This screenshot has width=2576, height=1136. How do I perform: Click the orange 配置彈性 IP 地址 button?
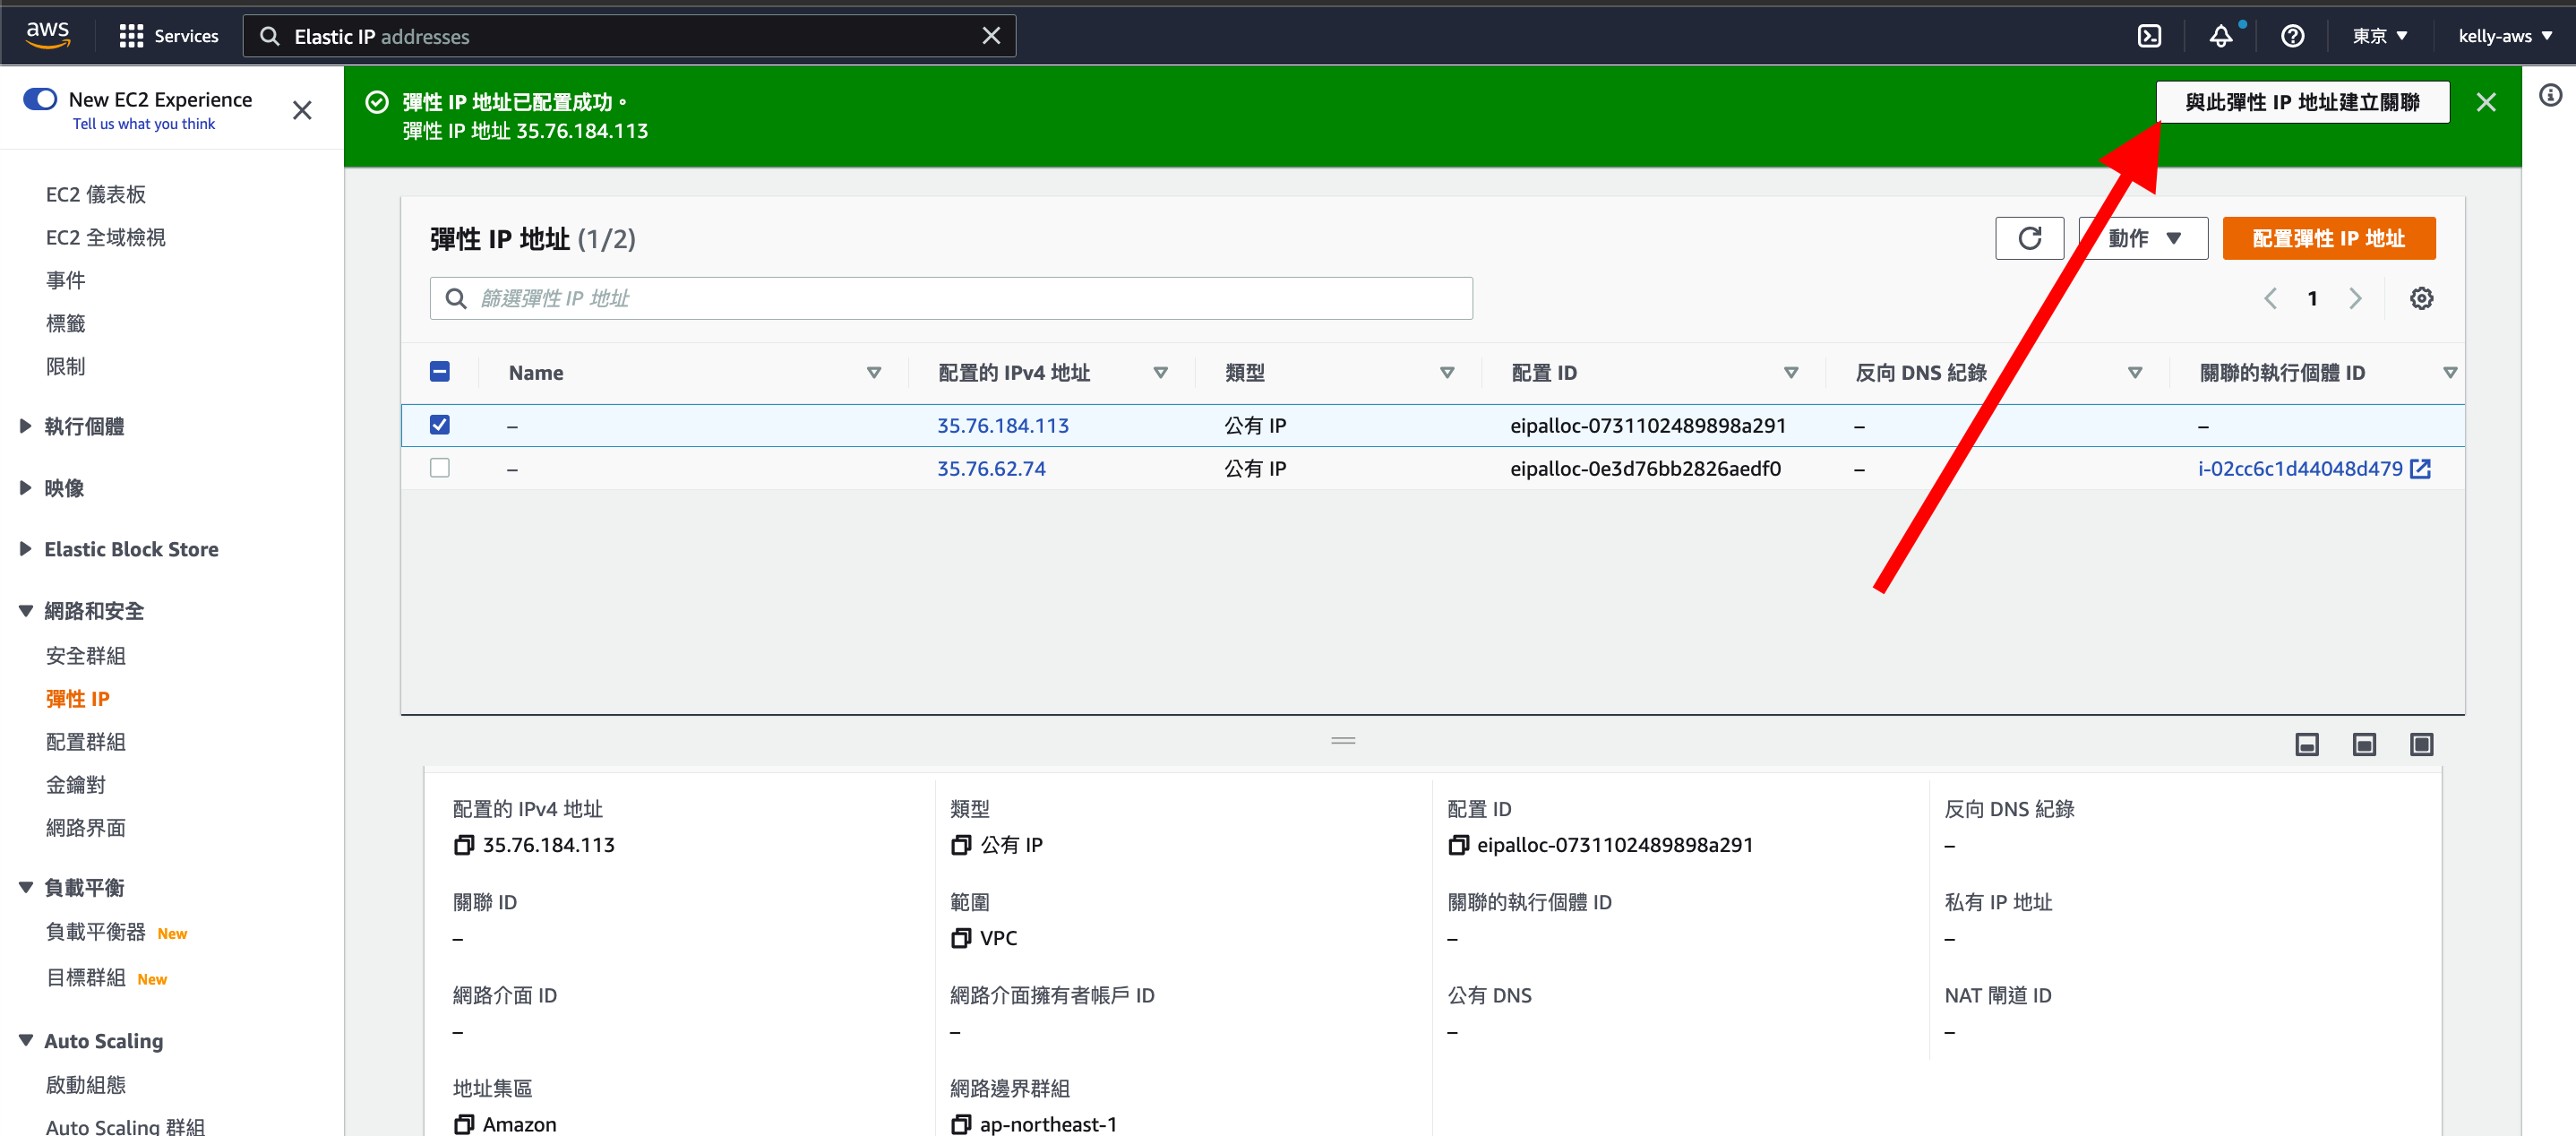2328,238
